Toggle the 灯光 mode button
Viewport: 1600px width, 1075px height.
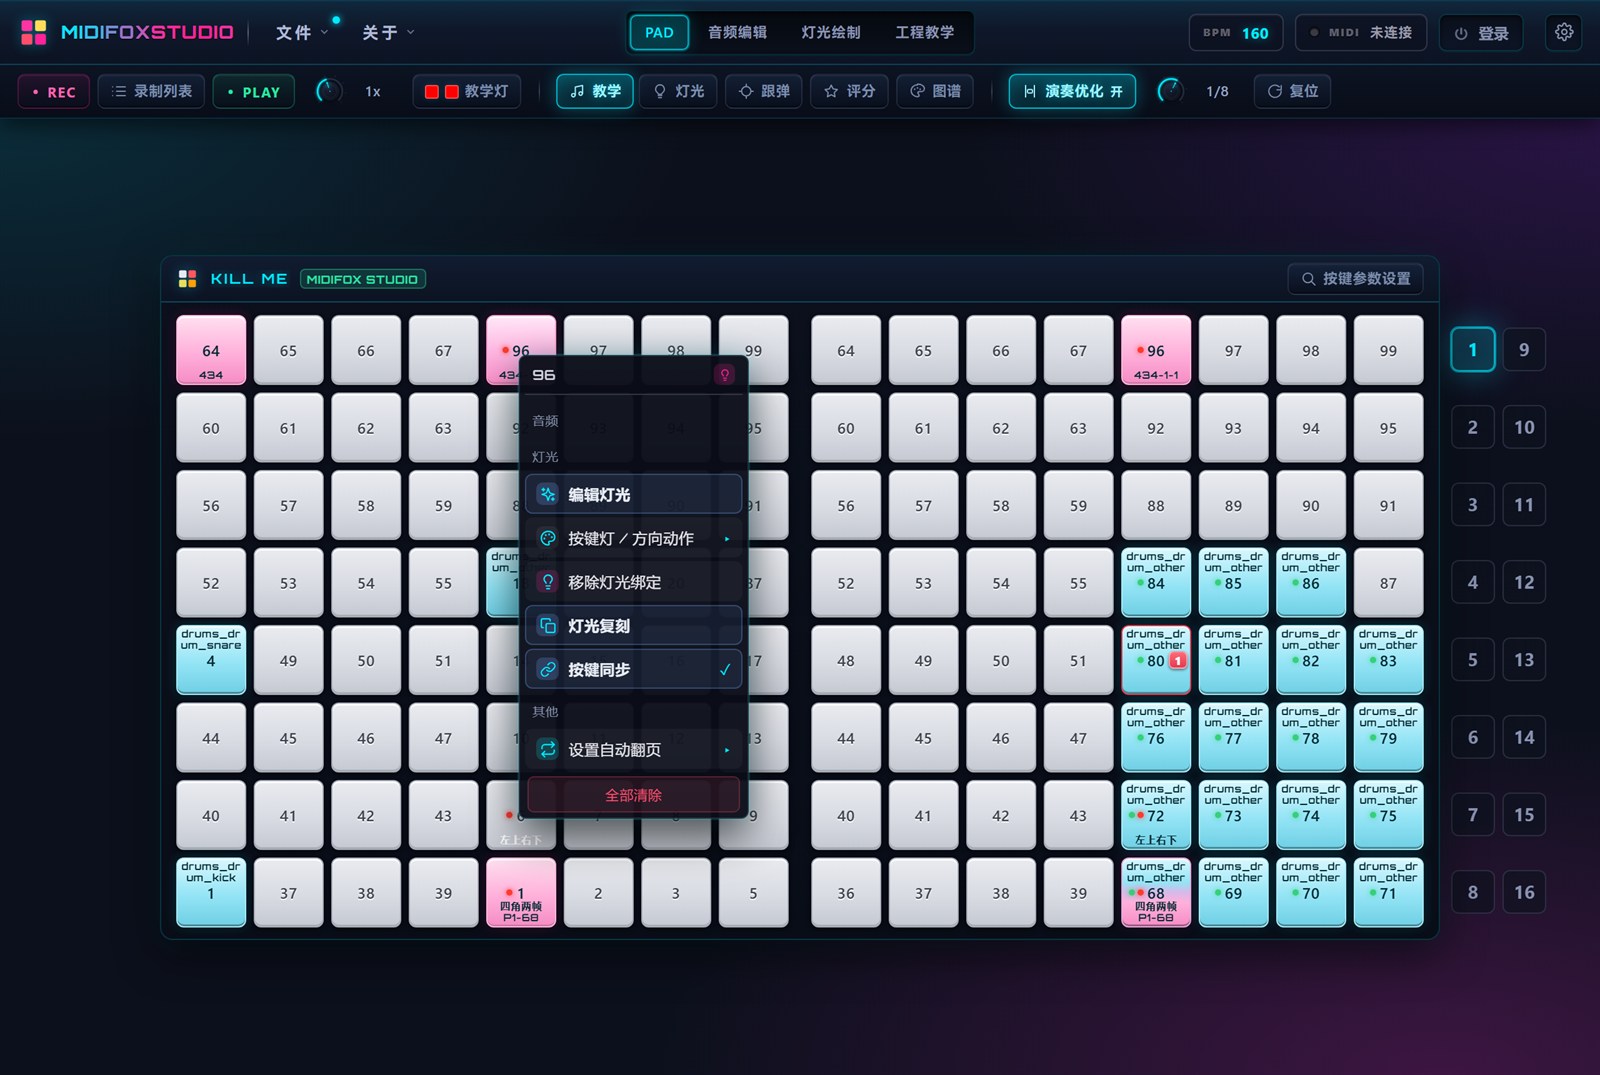pos(679,91)
